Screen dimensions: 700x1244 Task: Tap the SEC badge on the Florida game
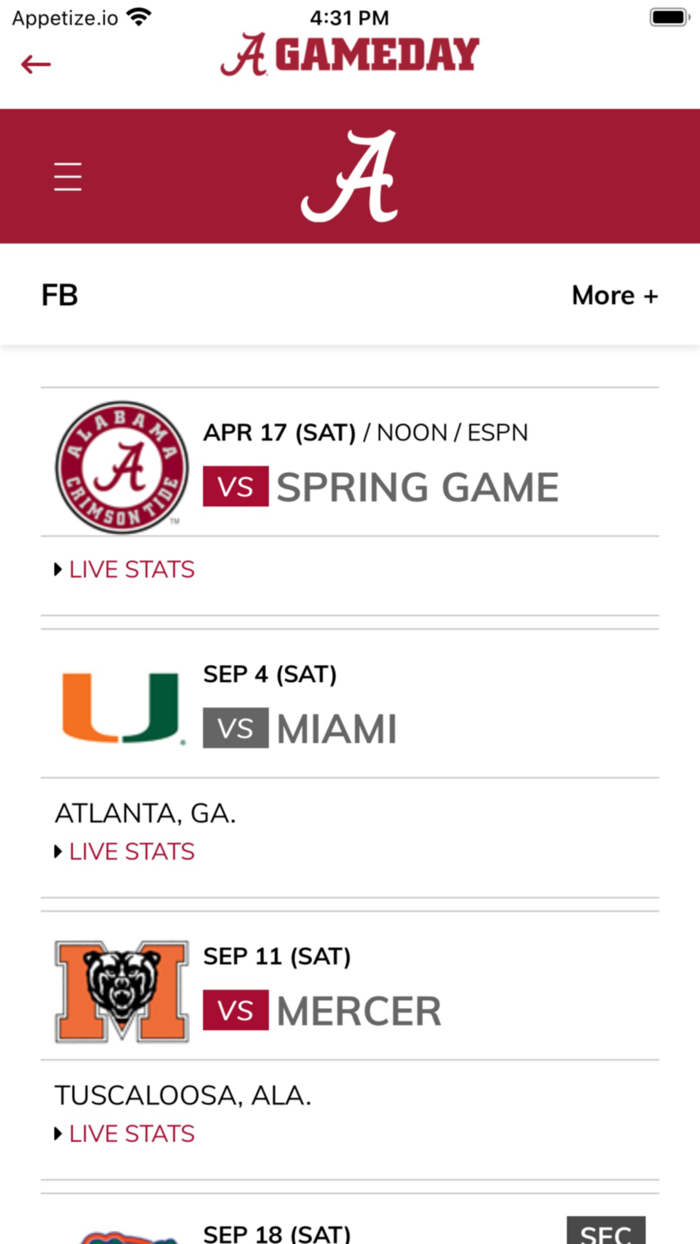[x=606, y=1232]
